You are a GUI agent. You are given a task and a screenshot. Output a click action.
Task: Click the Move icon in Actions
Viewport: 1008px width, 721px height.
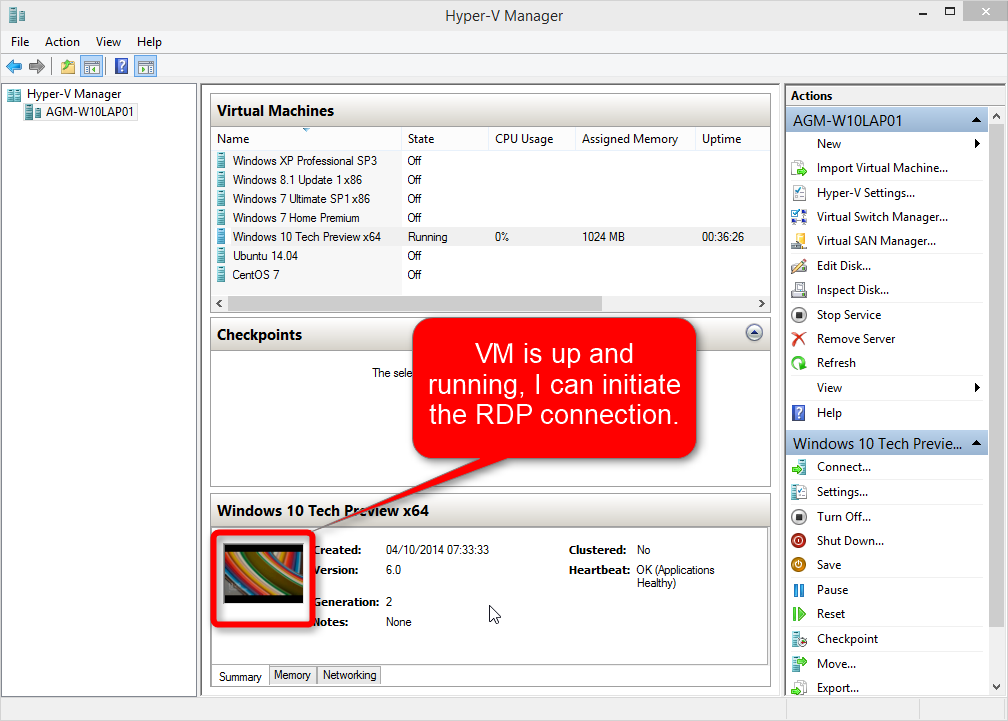[799, 664]
